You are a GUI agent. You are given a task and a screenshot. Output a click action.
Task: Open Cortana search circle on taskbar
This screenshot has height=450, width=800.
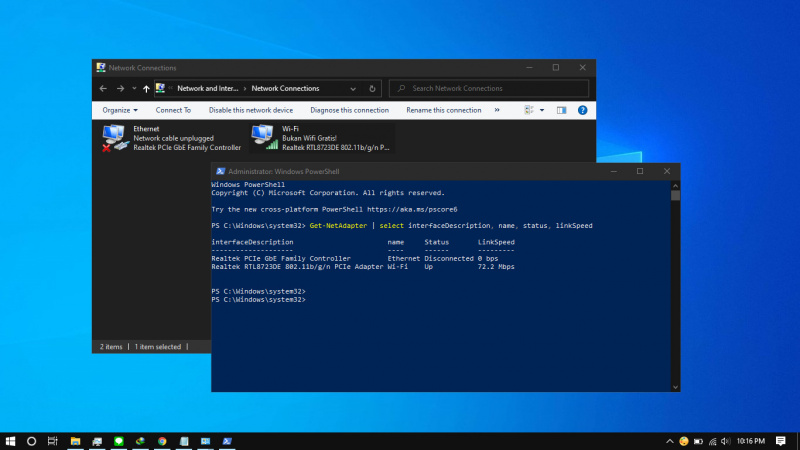point(31,441)
